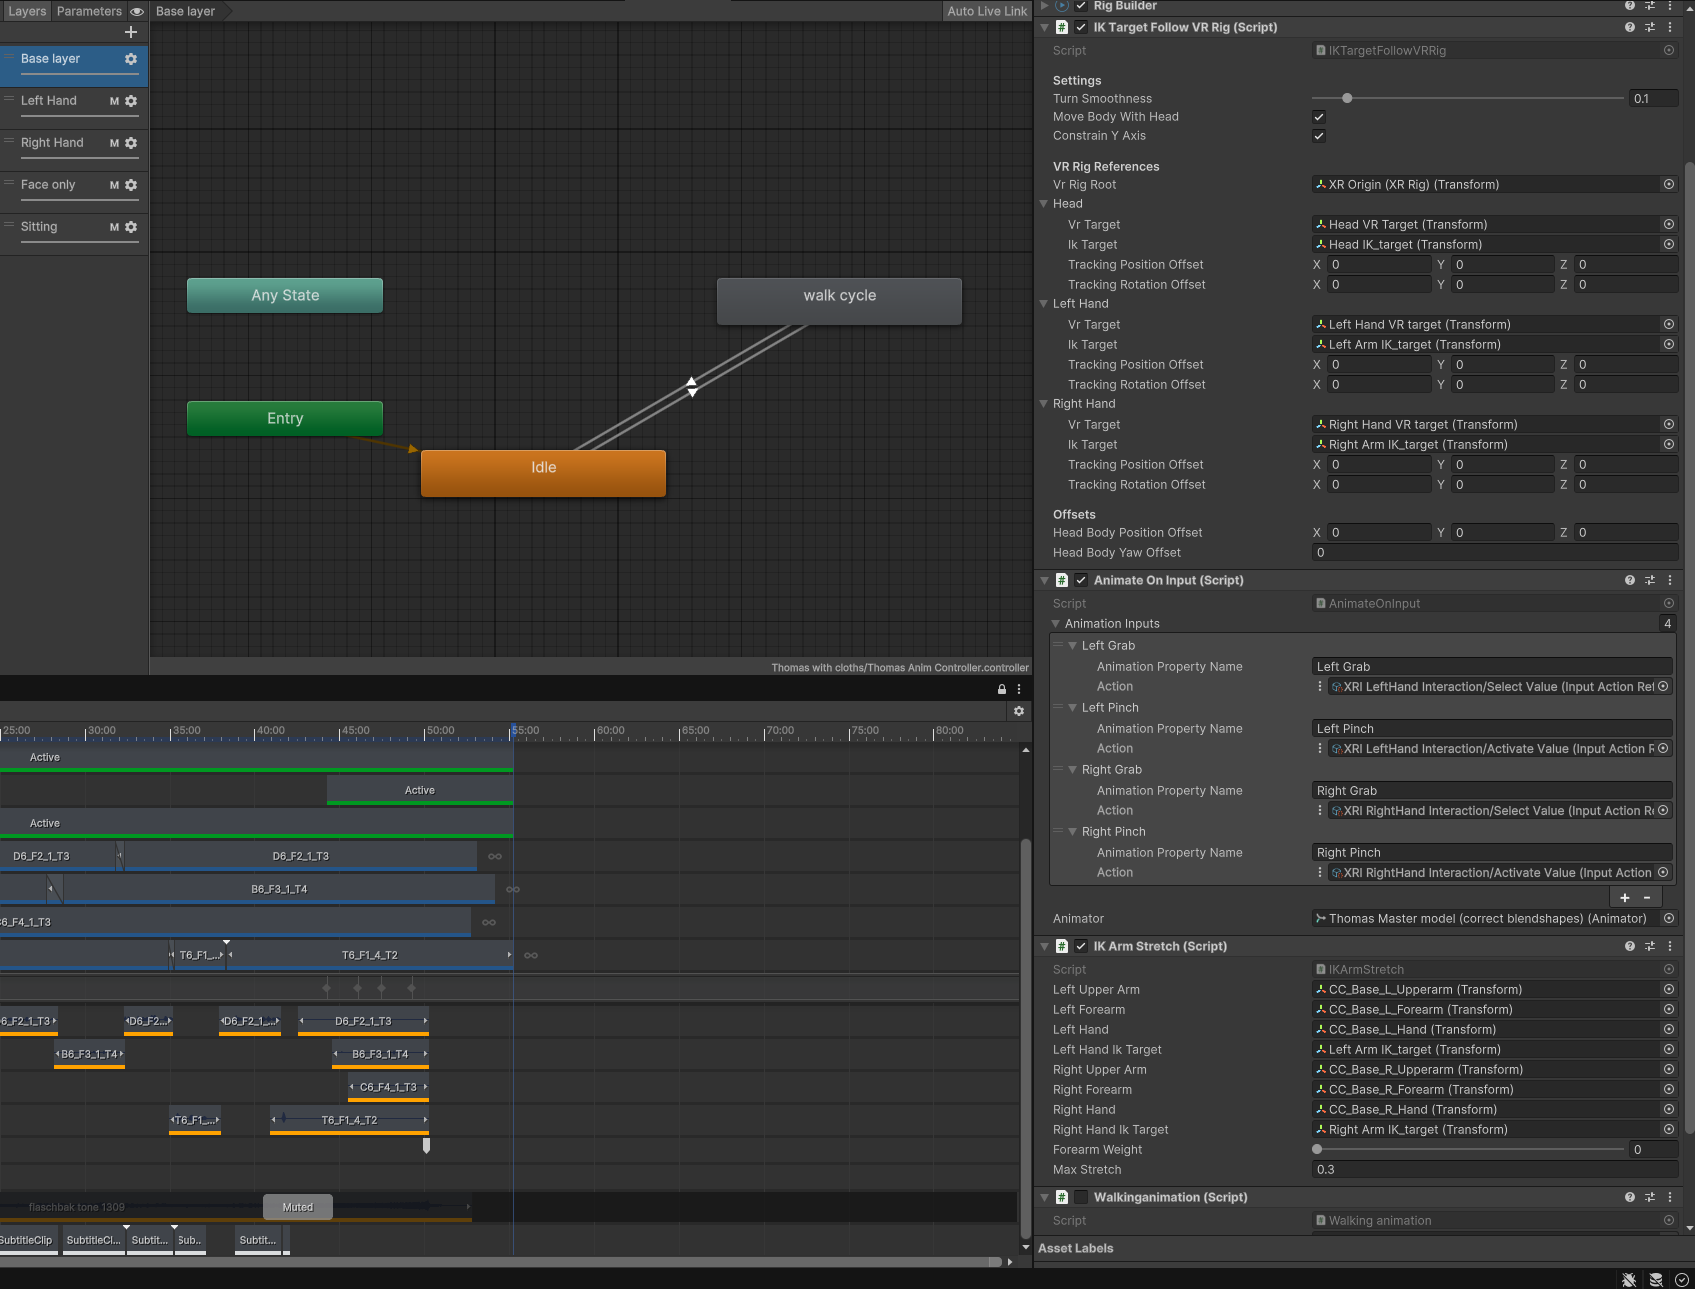
Task: Collapse the Right Grab entry
Action: pos(1073,770)
